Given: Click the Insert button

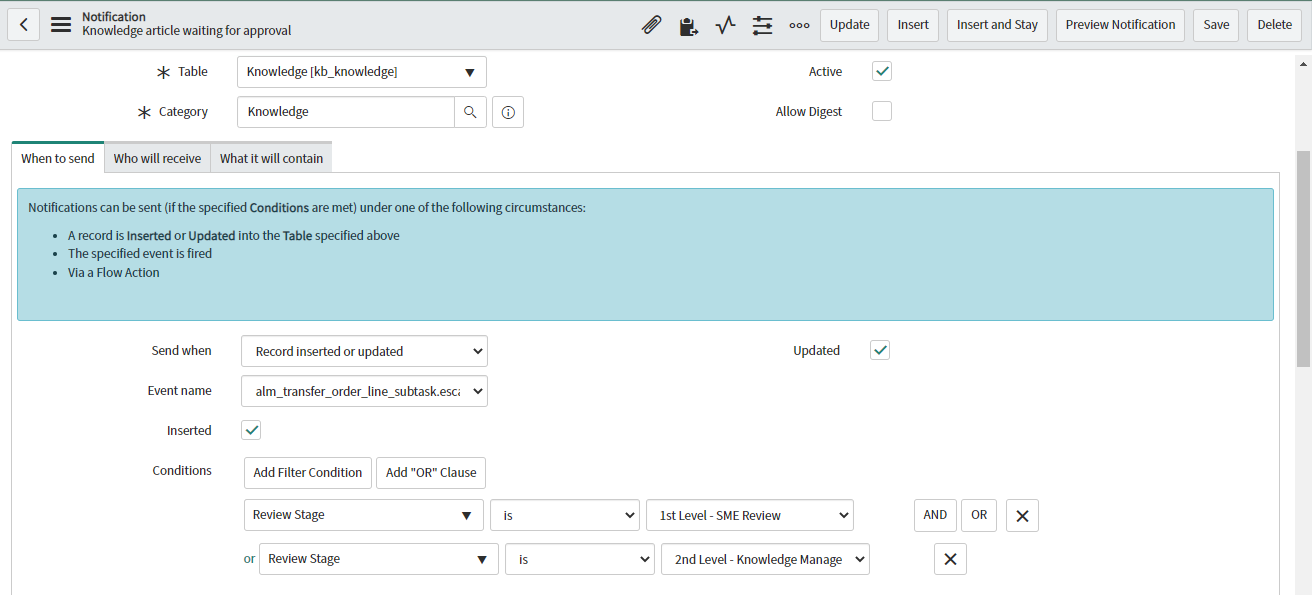Looking at the screenshot, I should [x=913, y=25].
